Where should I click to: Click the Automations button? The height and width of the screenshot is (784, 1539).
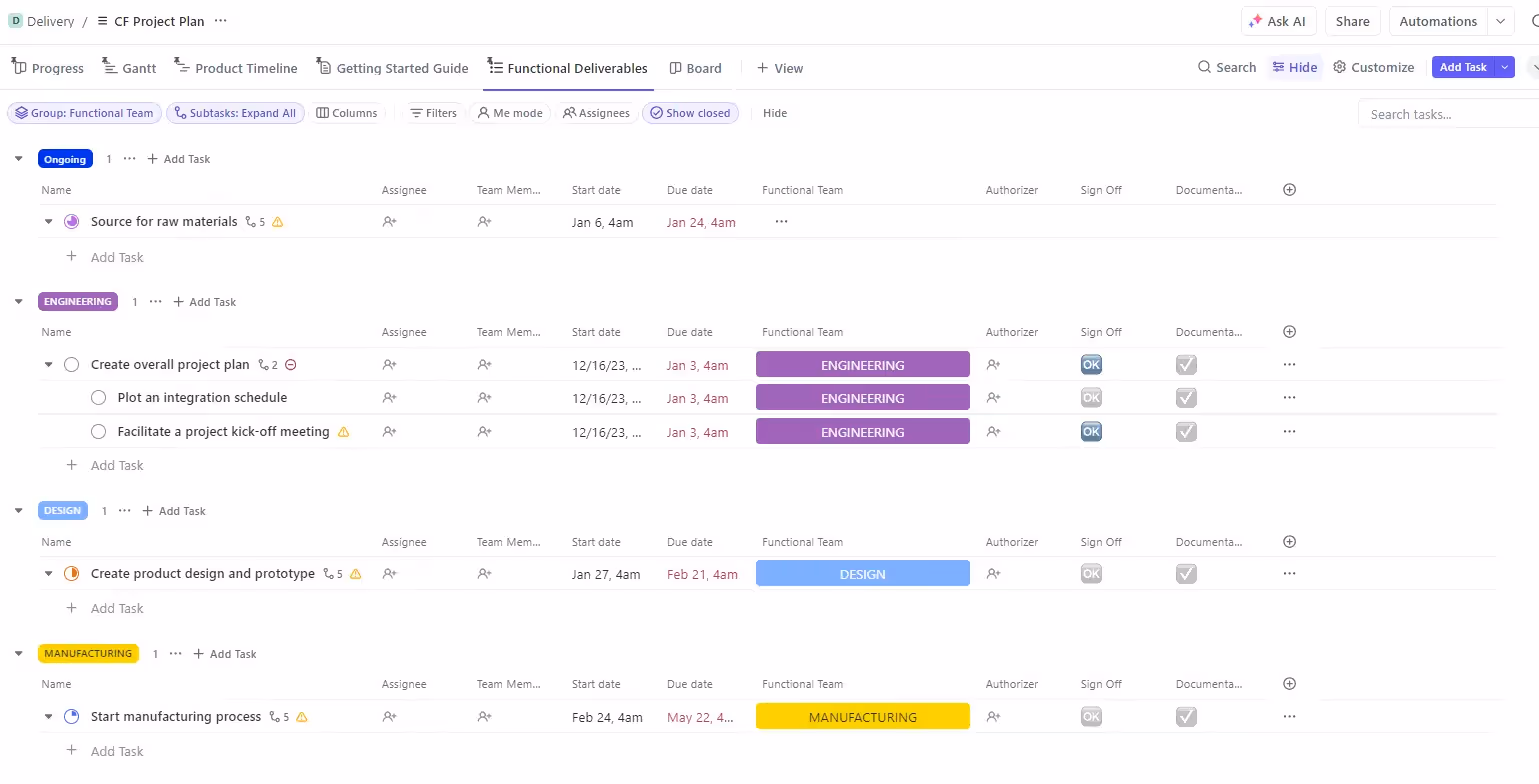[x=1437, y=21]
